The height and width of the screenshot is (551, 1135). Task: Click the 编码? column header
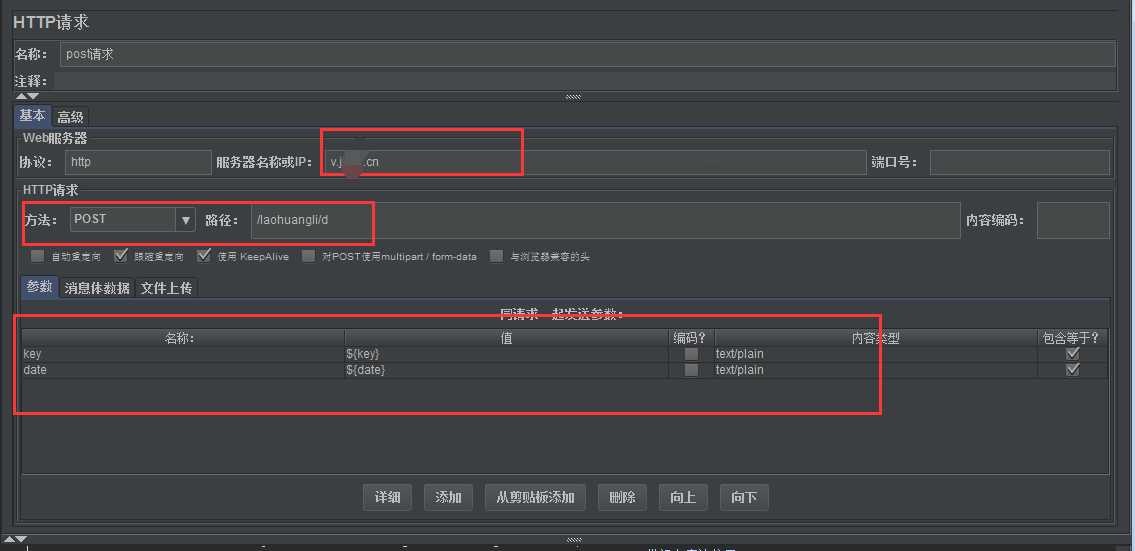691,338
